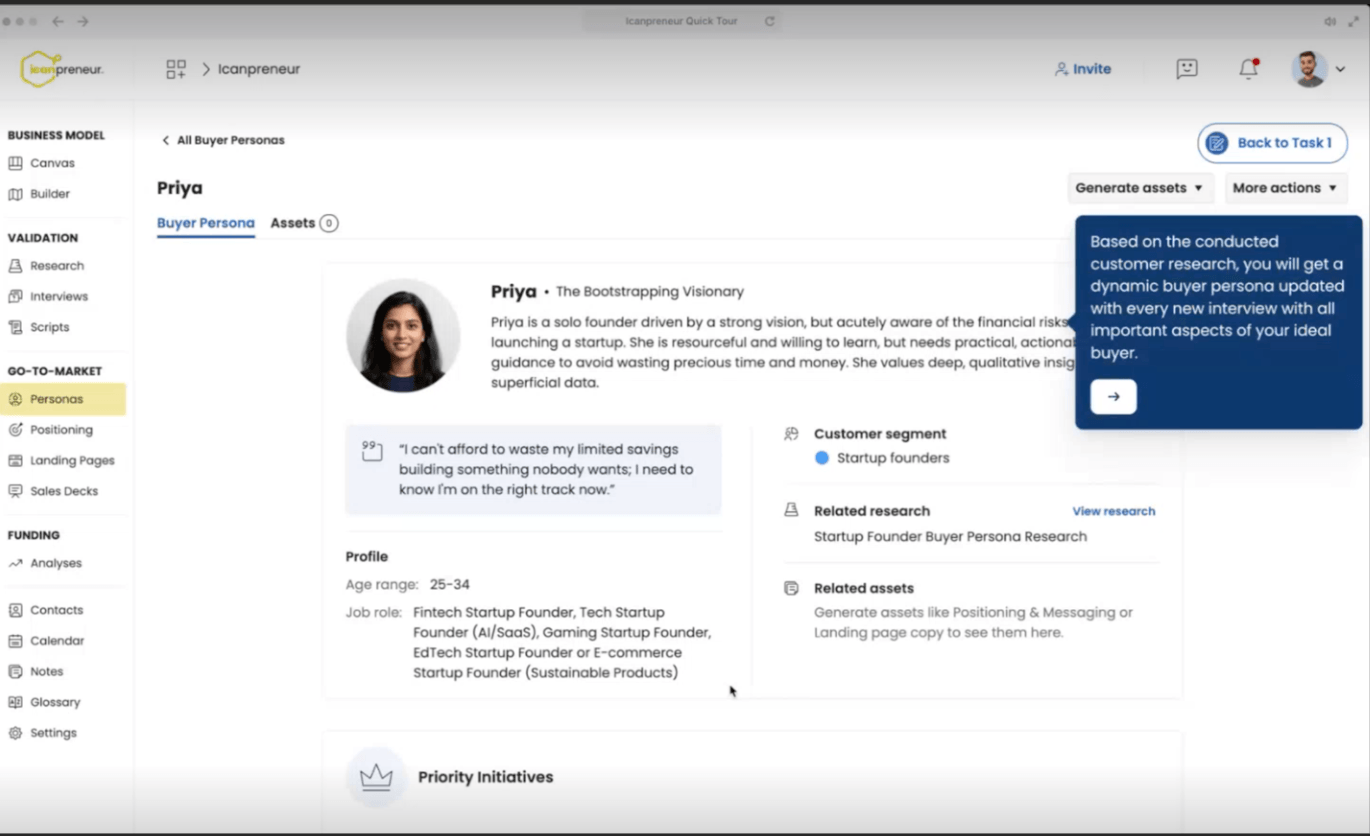The width and height of the screenshot is (1370, 836).
Task: Click the Notes sidebar icon
Action: point(15,672)
